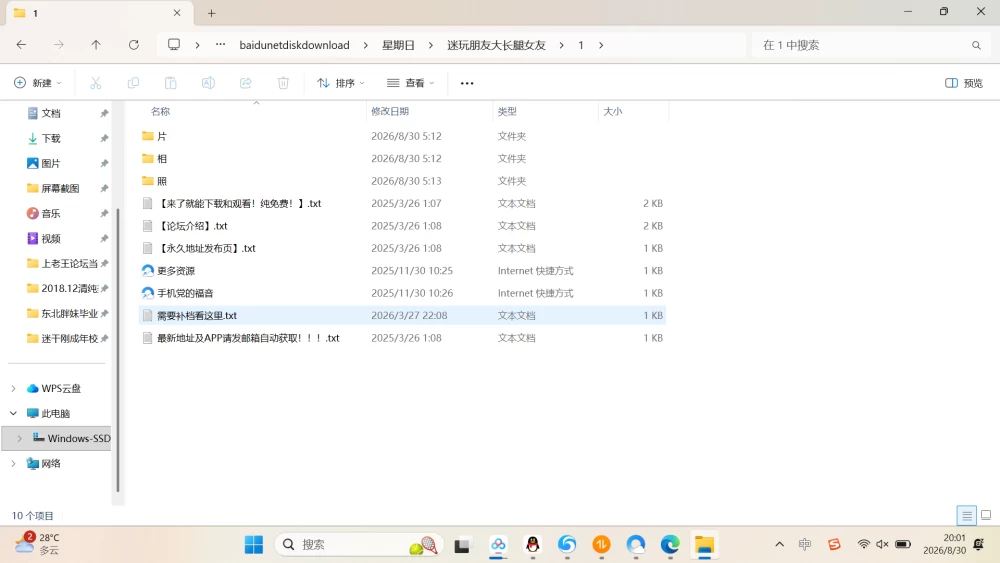Click 星期日 in the breadcrumb path
Viewport: 1000px width, 563px height.
pos(398,45)
